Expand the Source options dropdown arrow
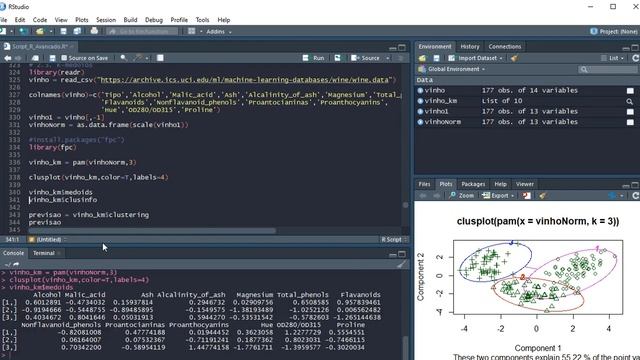Image resolution: width=640 pixels, height=360 pixels. pyautogui.click(x=387, y=58)
